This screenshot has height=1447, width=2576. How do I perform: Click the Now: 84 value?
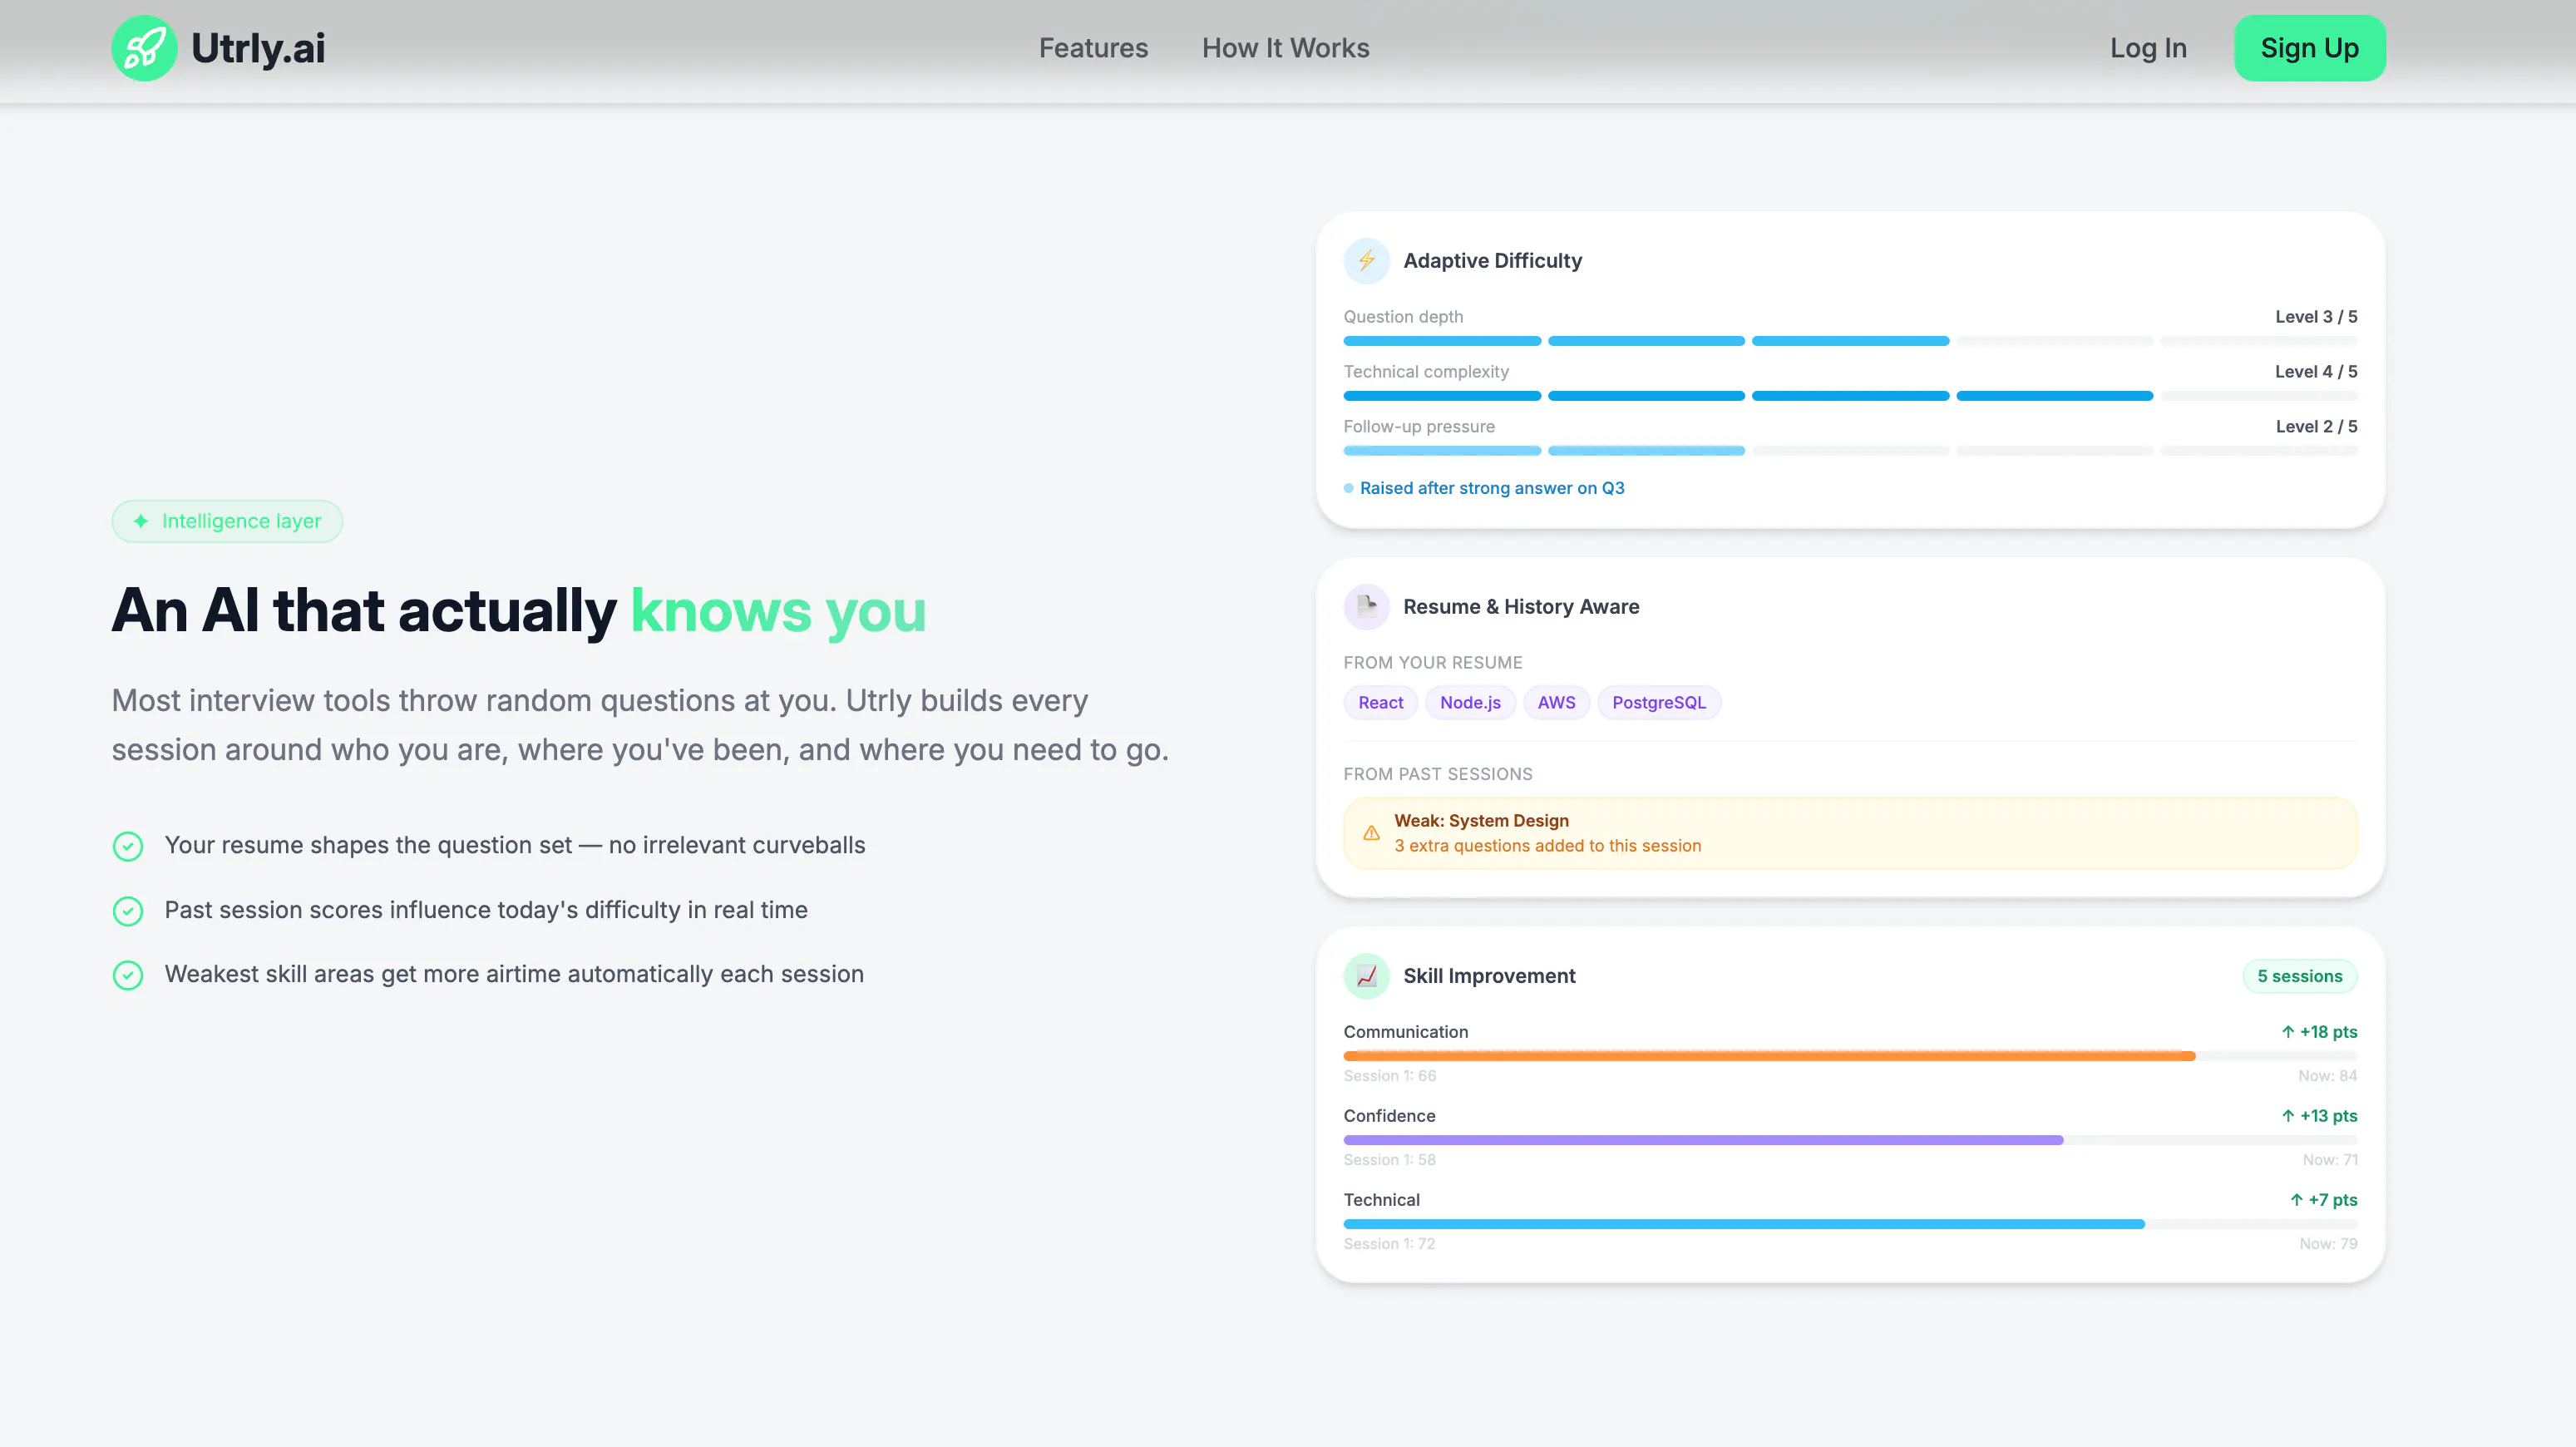[x=2327, y=1076]
